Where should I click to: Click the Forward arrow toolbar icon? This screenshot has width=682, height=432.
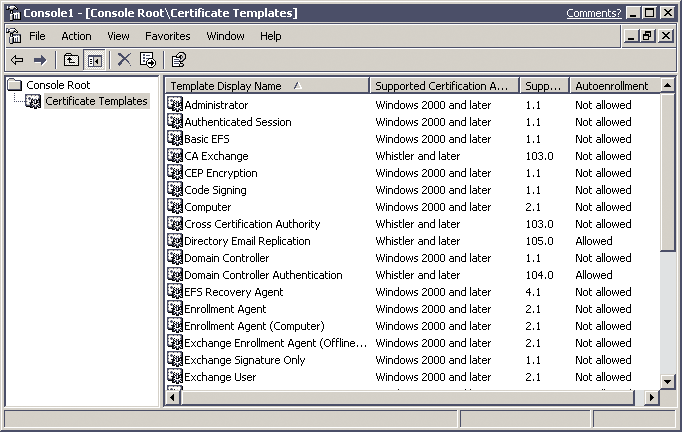[x=39, y=60]
